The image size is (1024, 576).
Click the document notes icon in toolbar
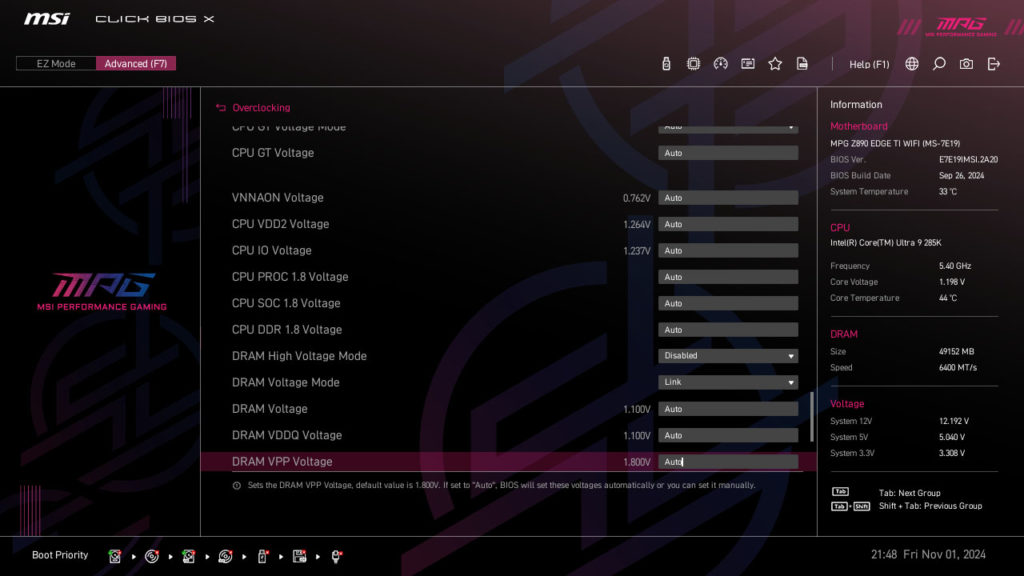click(802, 63)
